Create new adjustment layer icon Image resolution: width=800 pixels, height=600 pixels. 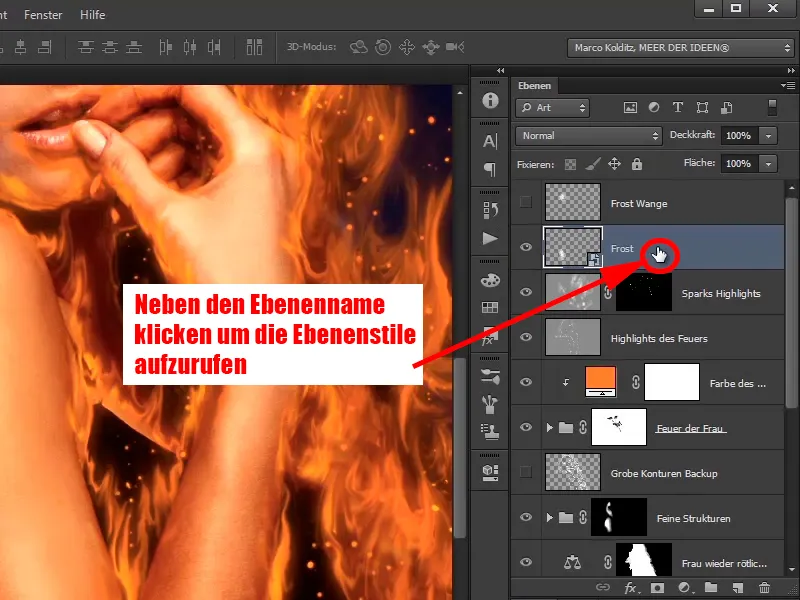coord(684,588)
